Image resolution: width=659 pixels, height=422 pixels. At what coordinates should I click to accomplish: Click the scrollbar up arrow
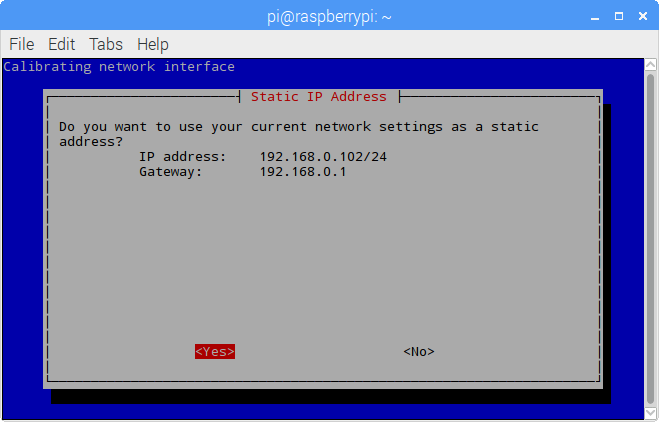651,65
